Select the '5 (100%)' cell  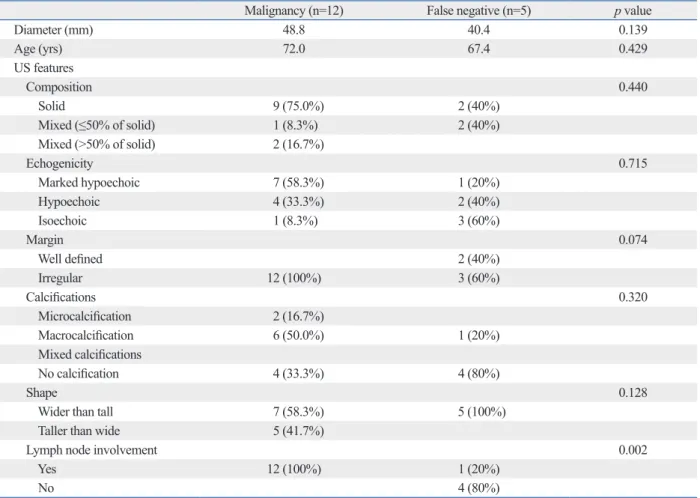[482, 412]
